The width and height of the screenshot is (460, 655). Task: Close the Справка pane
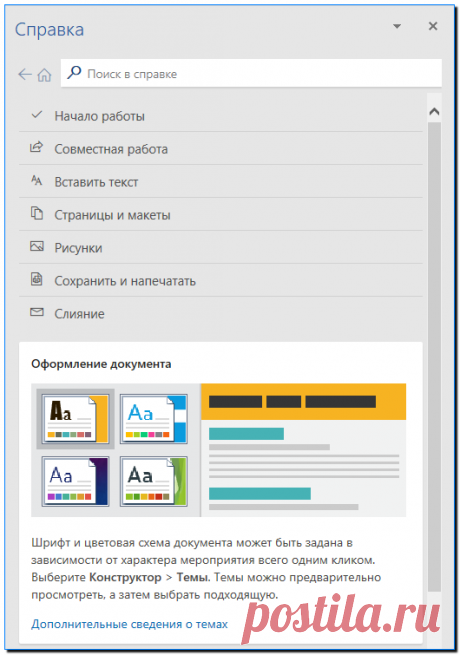pyautogui.click(x=433, y=26)
